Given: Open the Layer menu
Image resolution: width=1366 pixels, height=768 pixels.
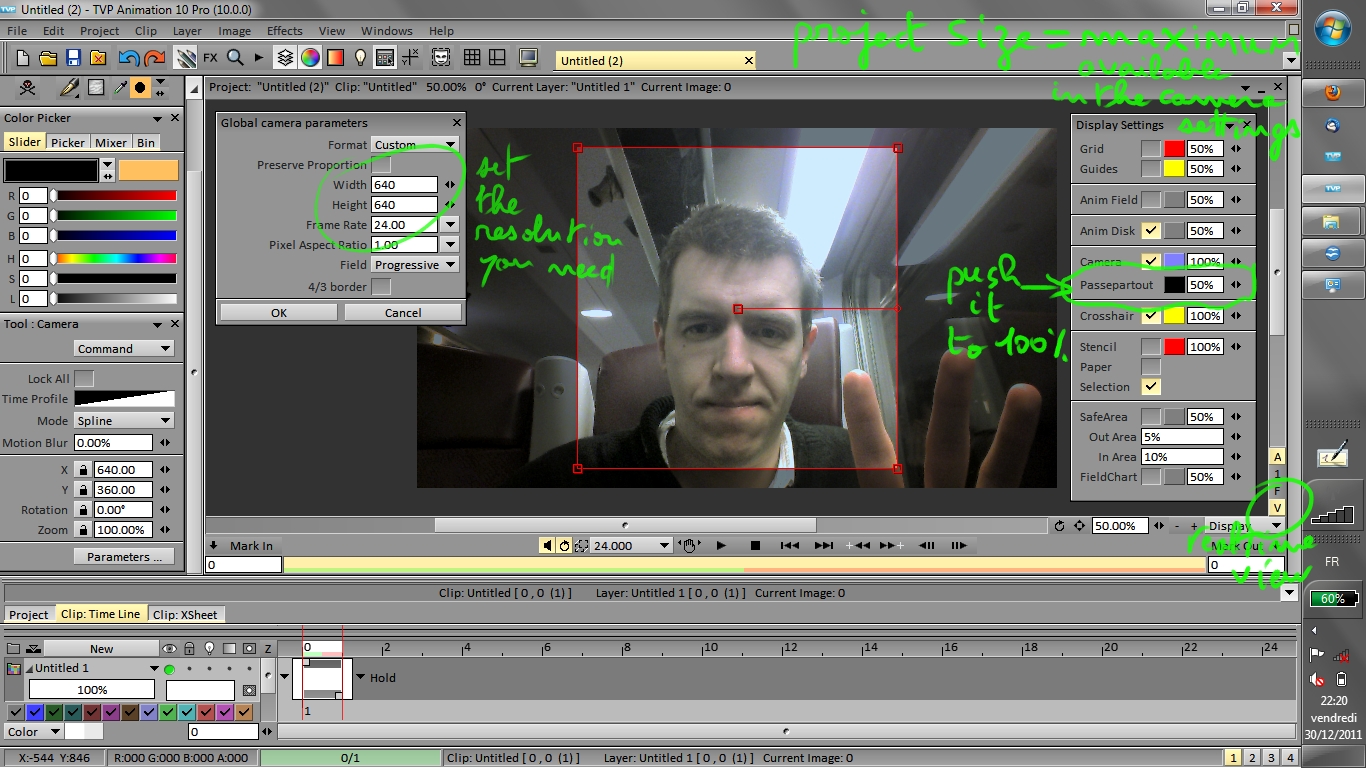Looking at the screenshot, I should coord(187,31).
